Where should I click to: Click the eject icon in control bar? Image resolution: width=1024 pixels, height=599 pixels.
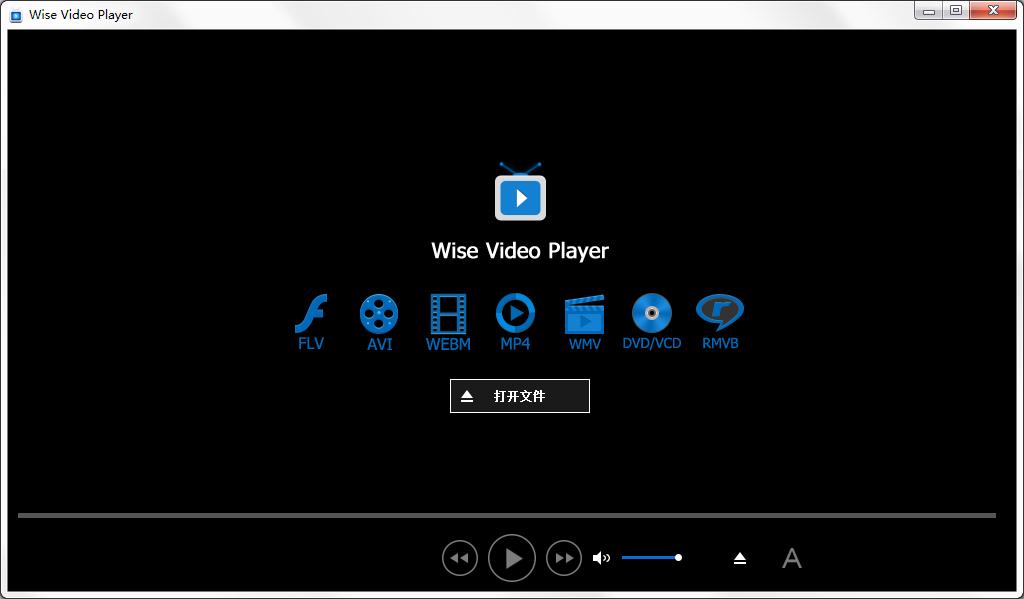click(740, 558)
